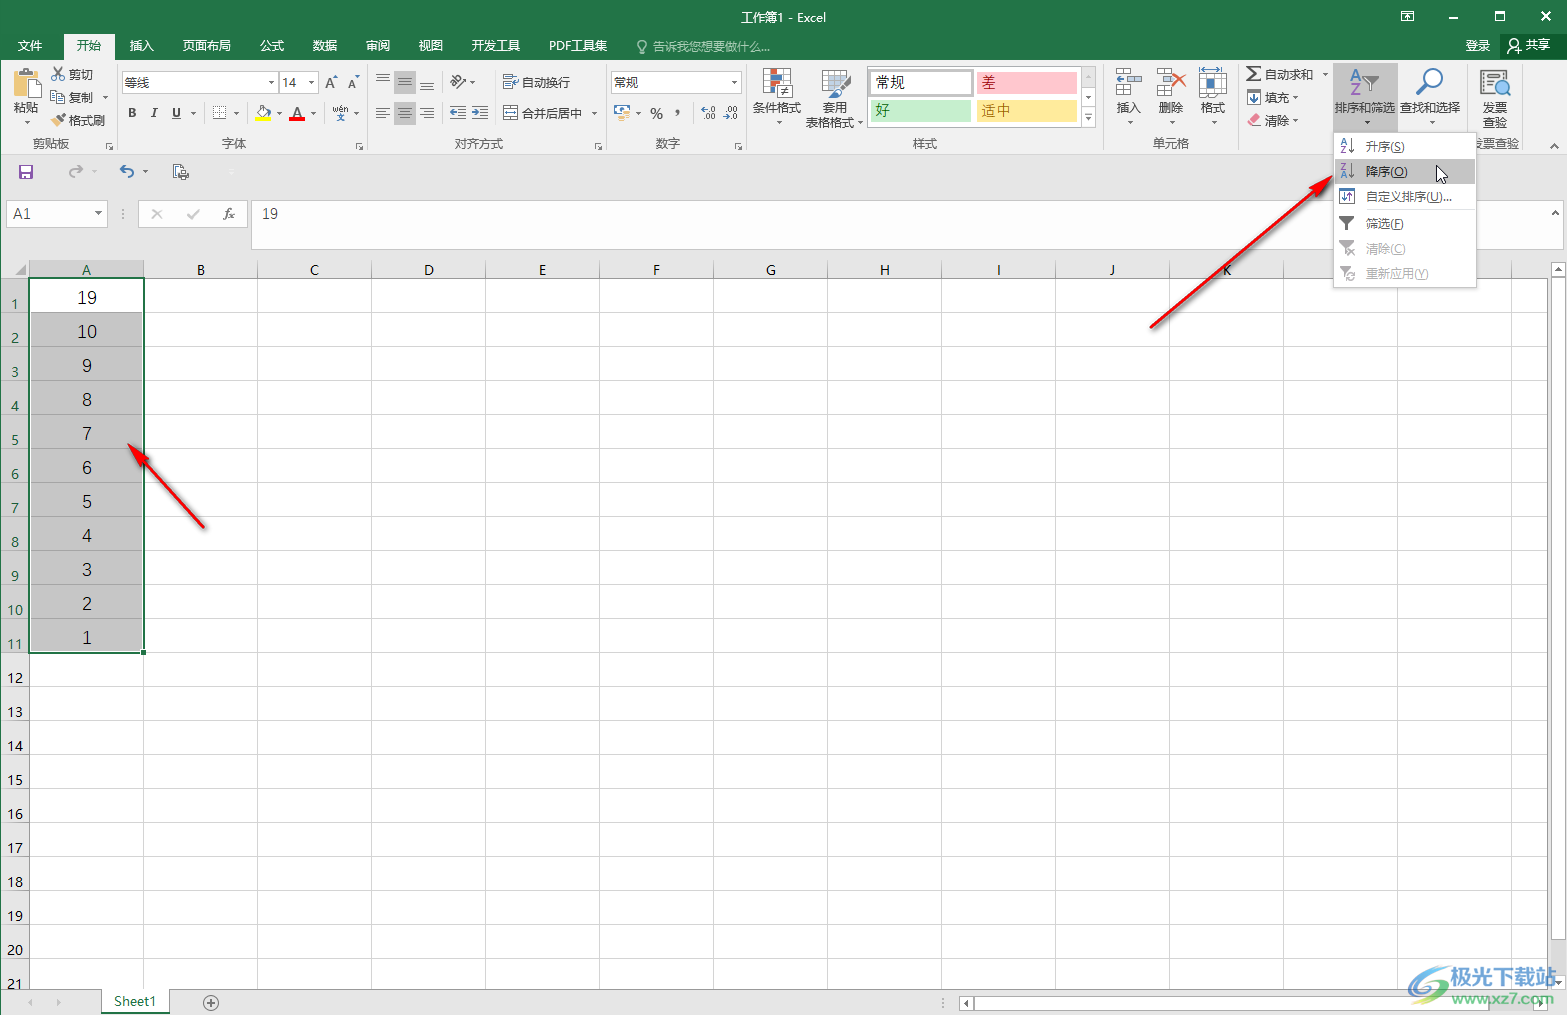Open Format as Table styles
The width and height of the screenshot is (1567, 1015).
pyautogui.click(x=834, y=98)
